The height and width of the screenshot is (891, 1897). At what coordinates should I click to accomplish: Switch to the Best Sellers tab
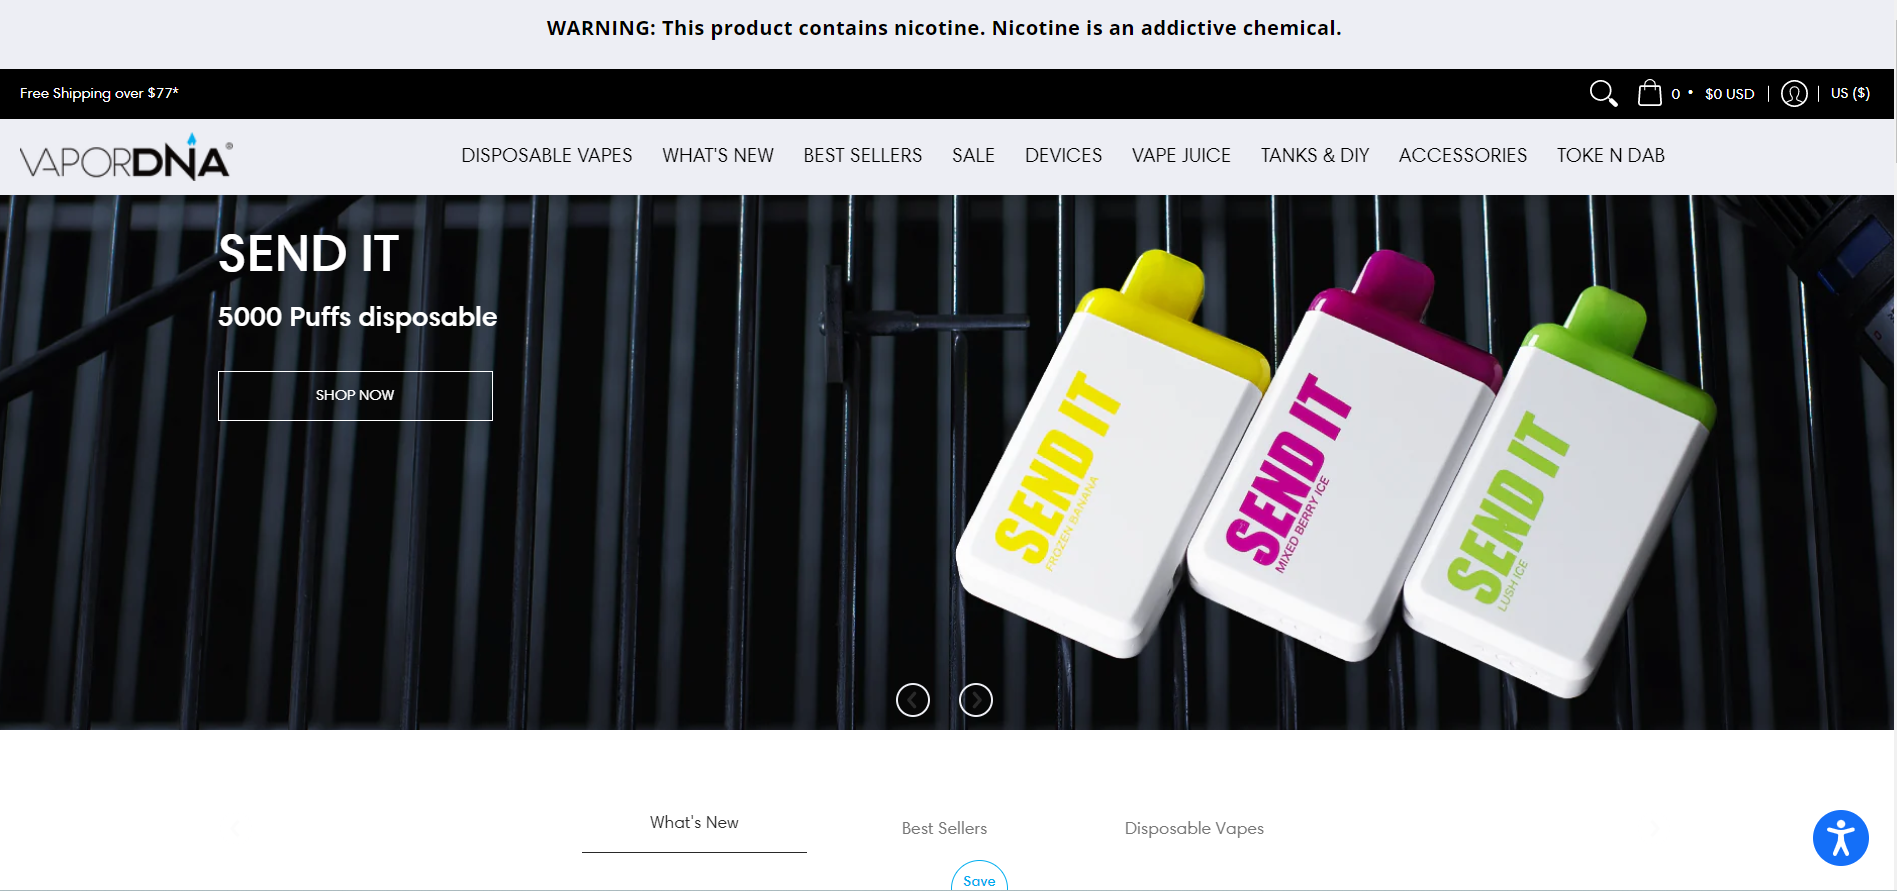click(944, 828)
